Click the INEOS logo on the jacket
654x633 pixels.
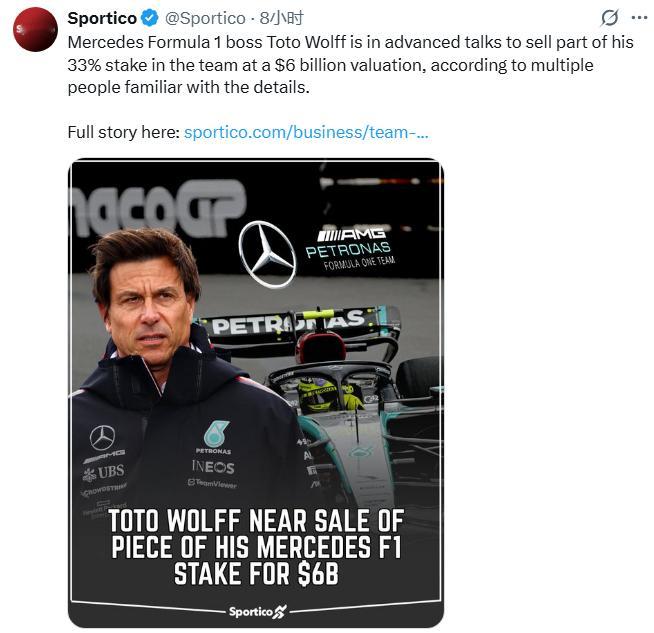pyautogui.click(x=213, y=467)
